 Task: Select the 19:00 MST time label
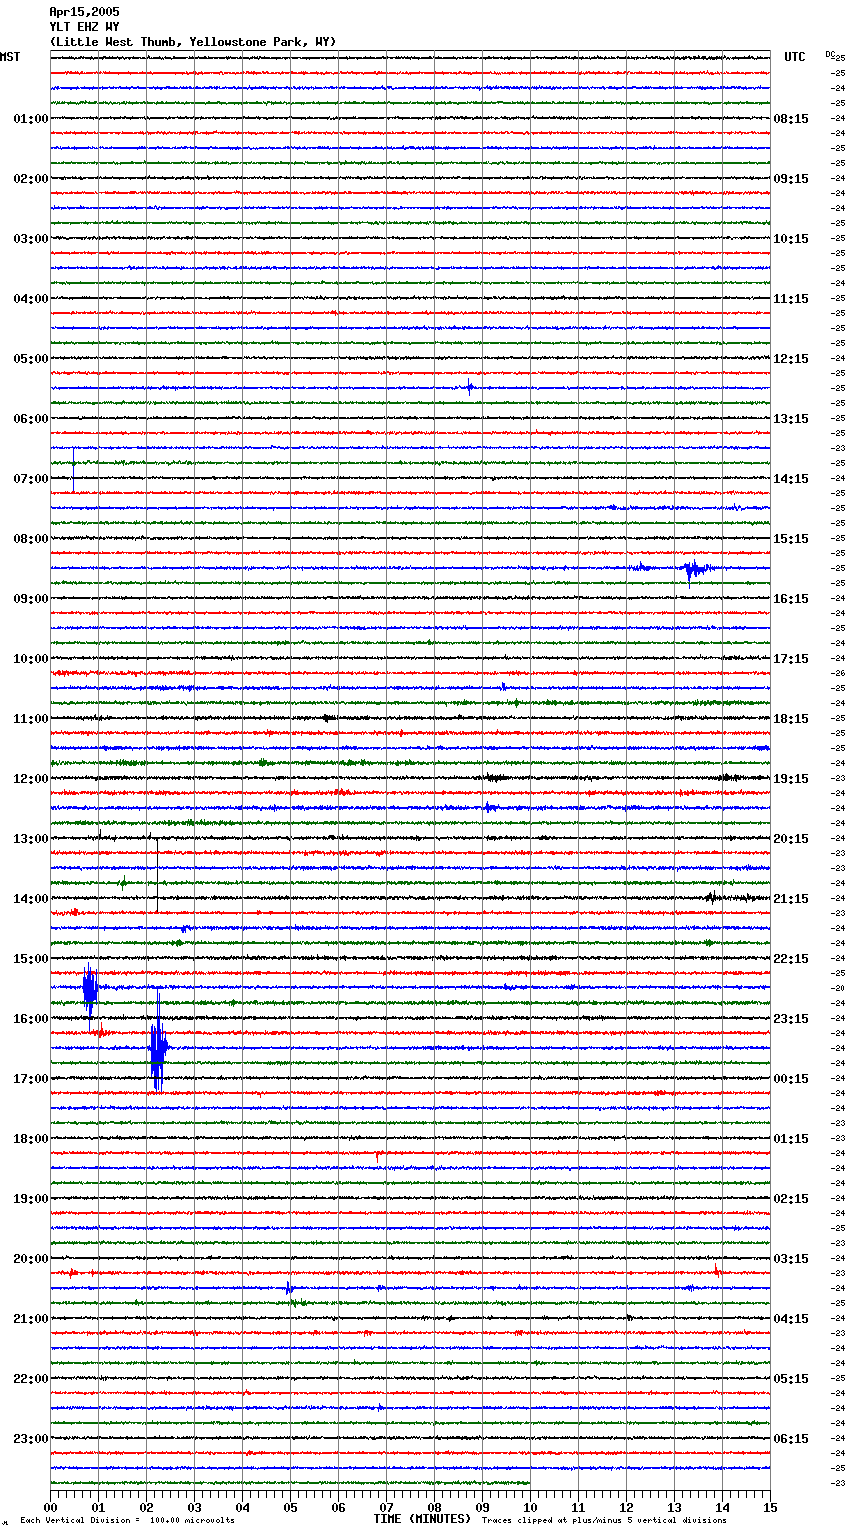[x=31, y=1199]
